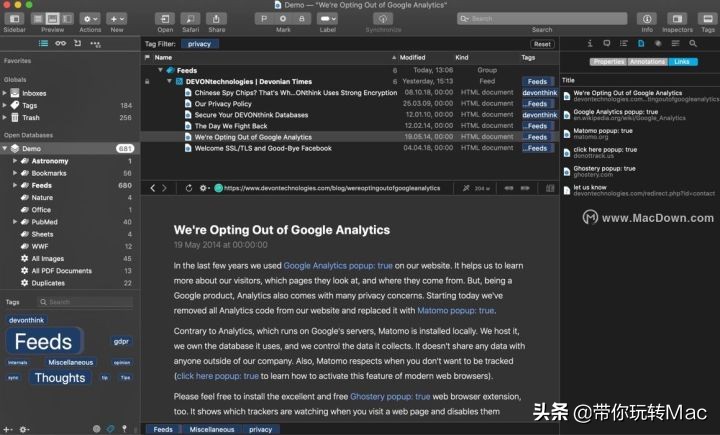Viewport: 720px width, 435px height.
Task: Click the Safari toolbar icon
Action: pyautogui.click(x=191, y=18)
